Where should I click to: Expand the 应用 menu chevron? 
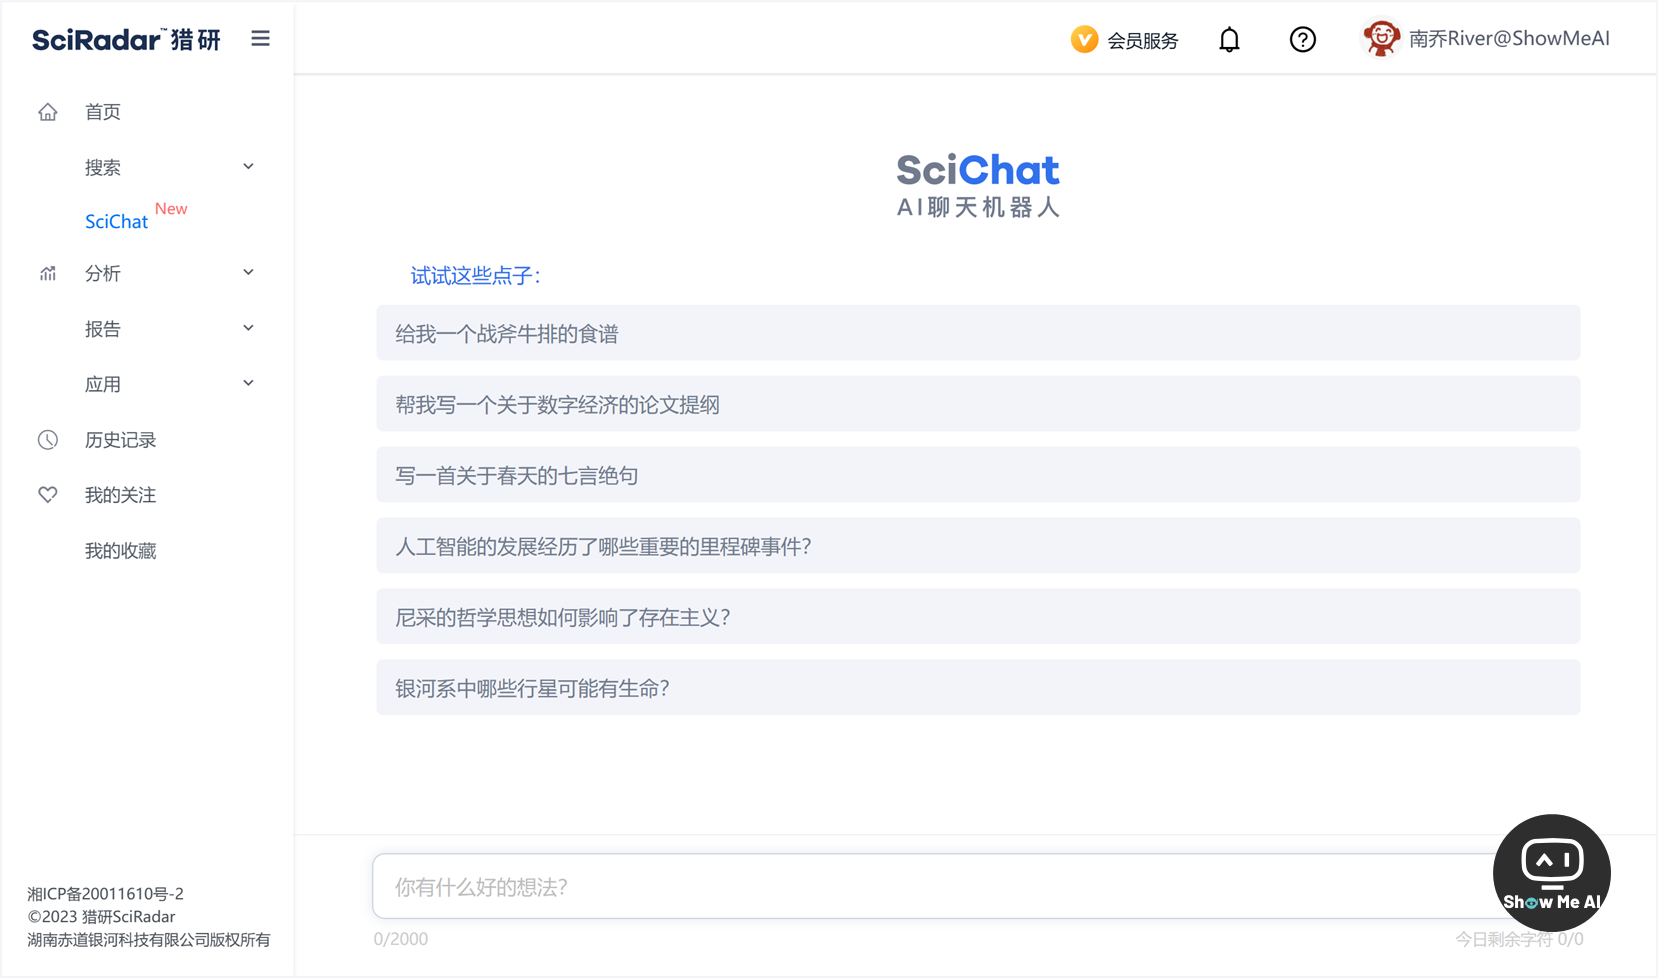click(x=248, y=384)
